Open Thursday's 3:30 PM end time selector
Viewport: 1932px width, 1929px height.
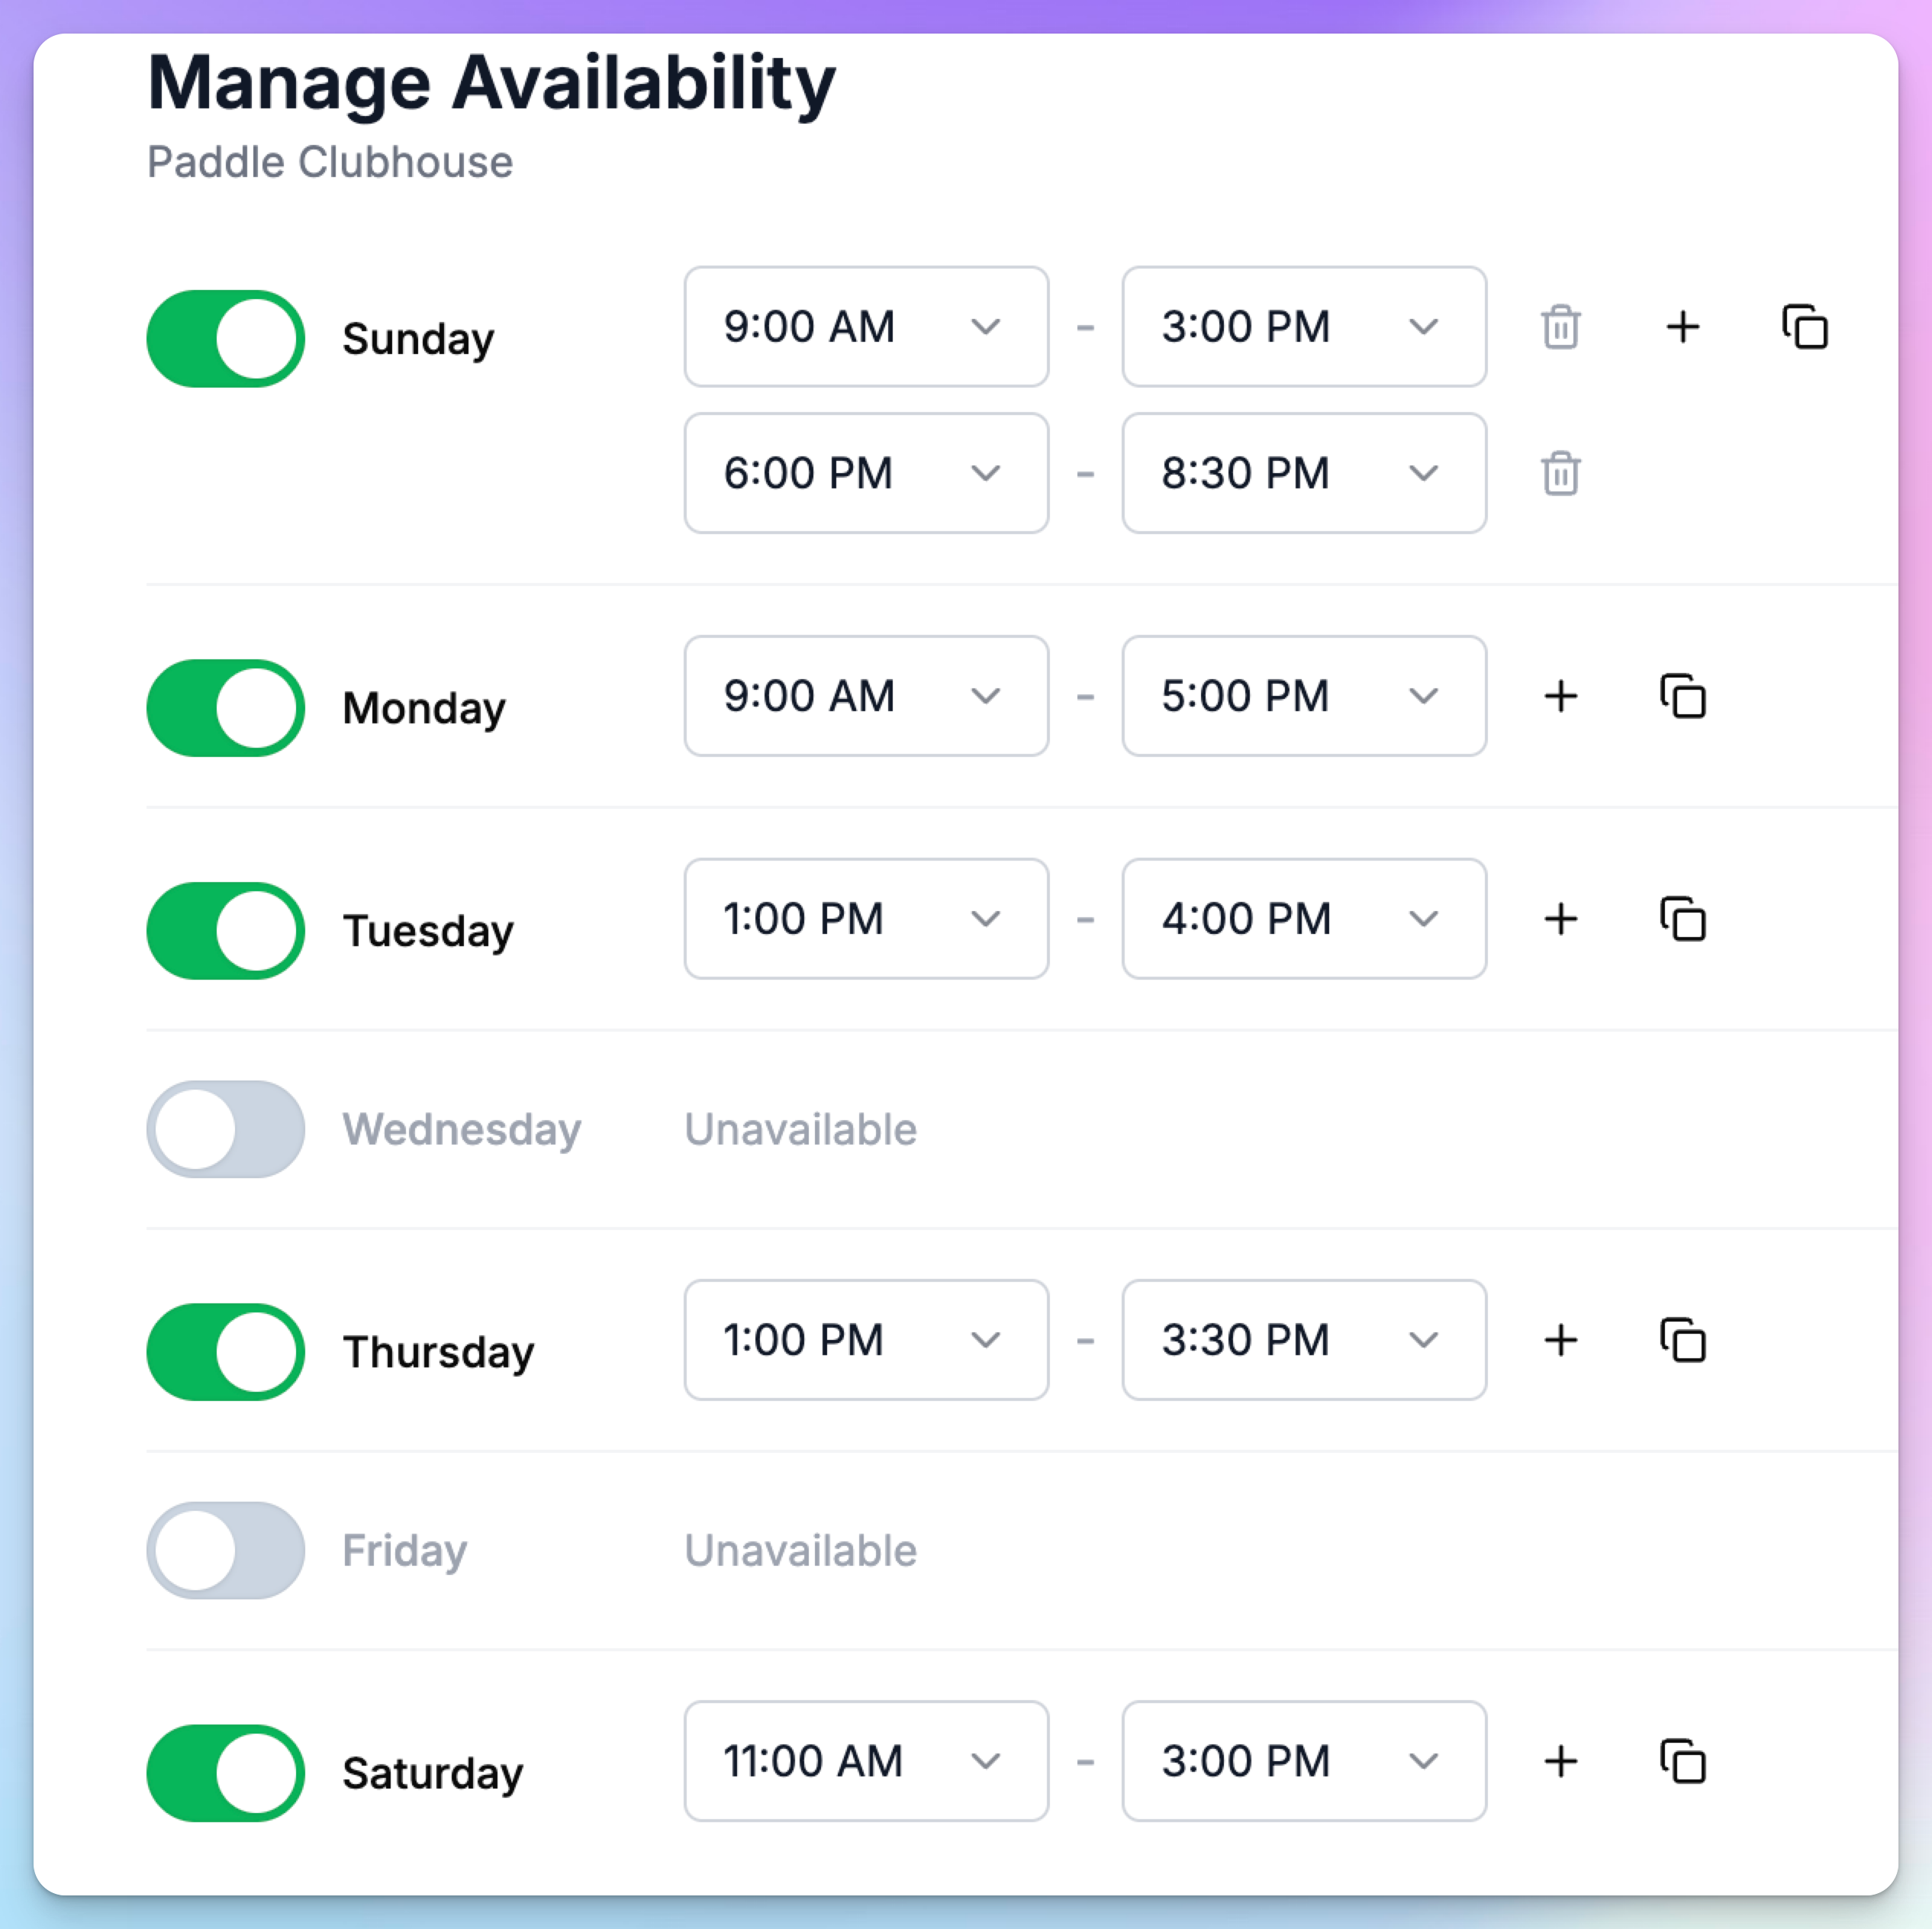[1304, 1340]
